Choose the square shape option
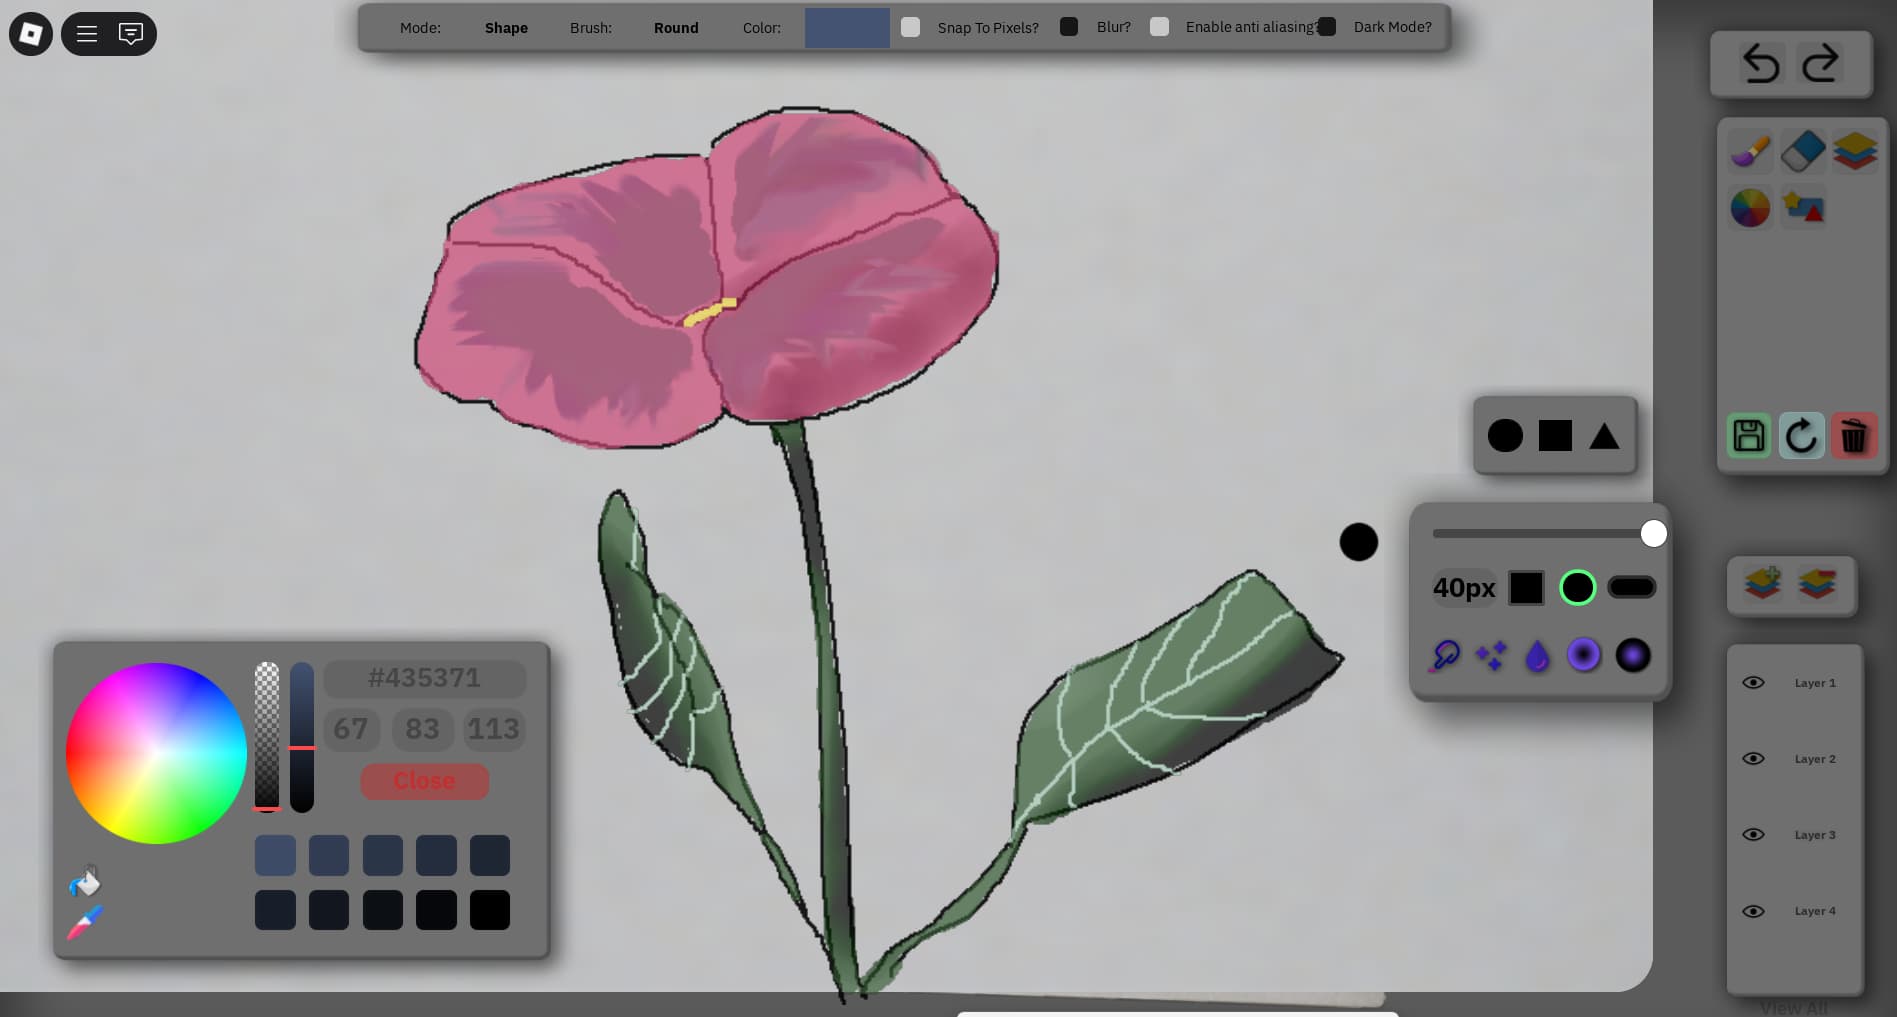The image size is (1897, 1017). (x=1554, y=435)
